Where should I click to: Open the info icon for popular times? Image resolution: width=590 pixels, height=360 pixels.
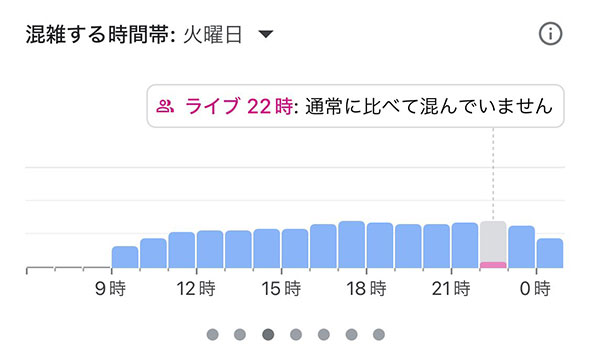coord(550,34)
